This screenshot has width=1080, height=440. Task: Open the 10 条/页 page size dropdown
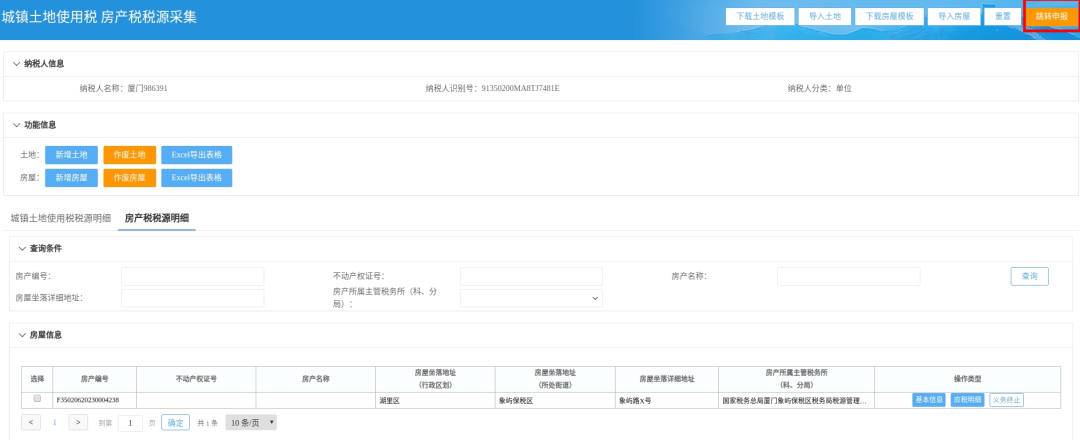(251, 422)
